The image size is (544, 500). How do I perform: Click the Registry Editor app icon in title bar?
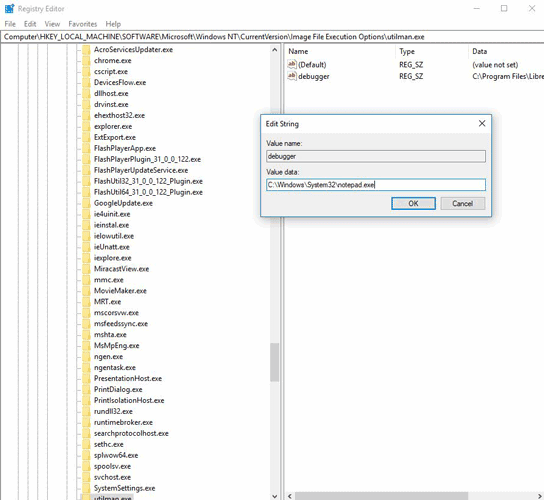(x=9, y=8)
